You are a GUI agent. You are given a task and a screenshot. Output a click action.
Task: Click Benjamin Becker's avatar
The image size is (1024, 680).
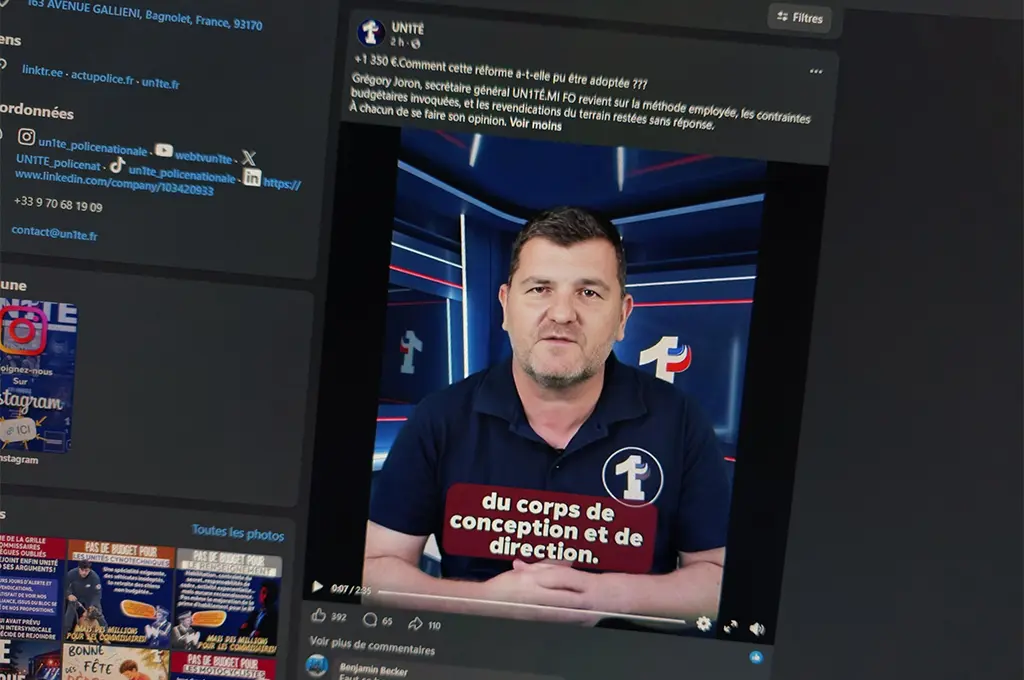coord(317,667)
